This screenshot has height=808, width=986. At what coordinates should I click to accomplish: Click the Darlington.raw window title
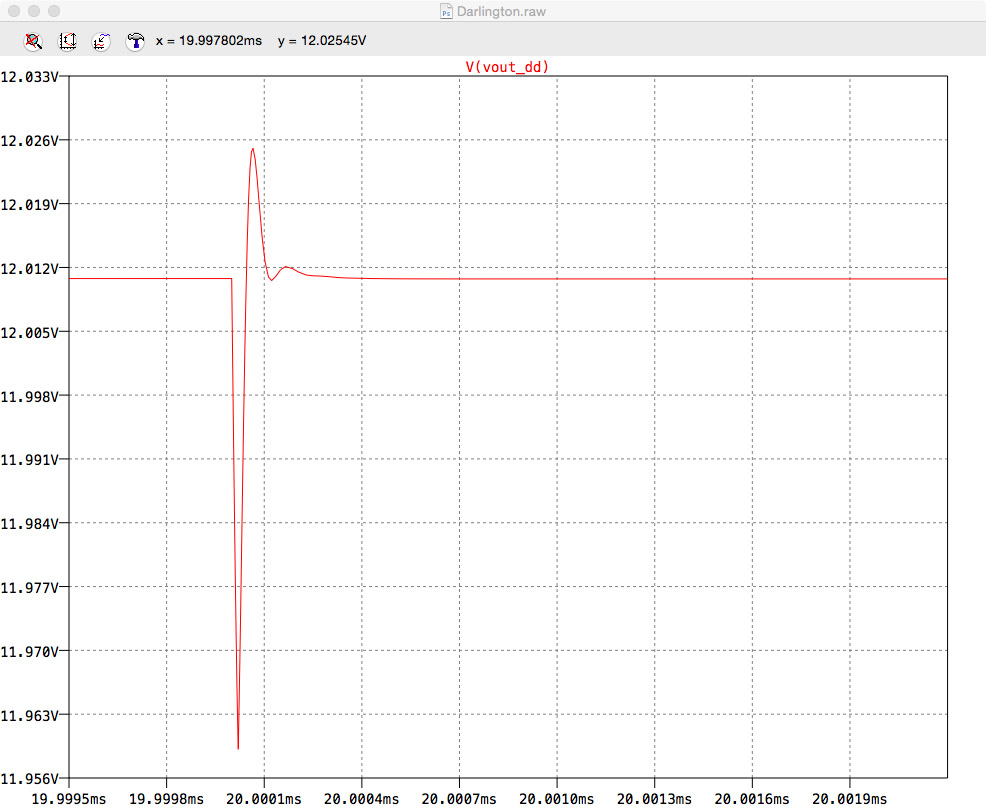pyautogui.click(x=501, y=11)
